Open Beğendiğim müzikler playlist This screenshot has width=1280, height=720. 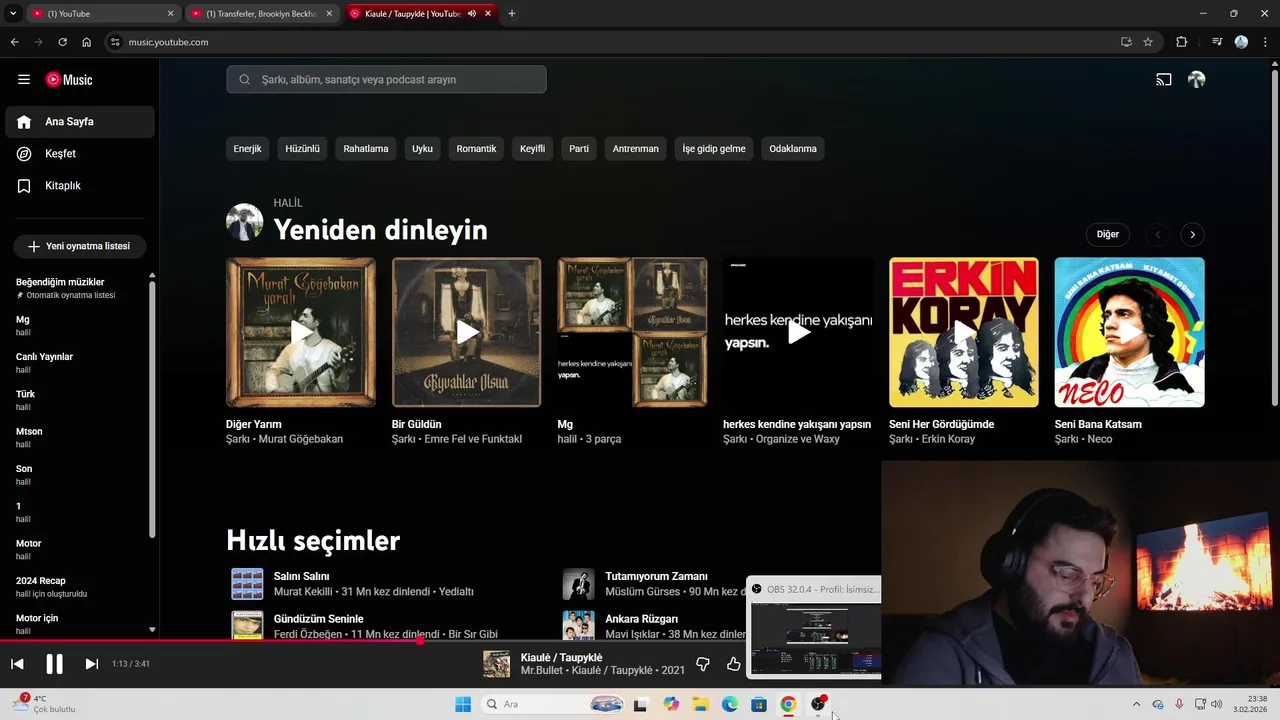pyautogui.click(x=78, y=288)
